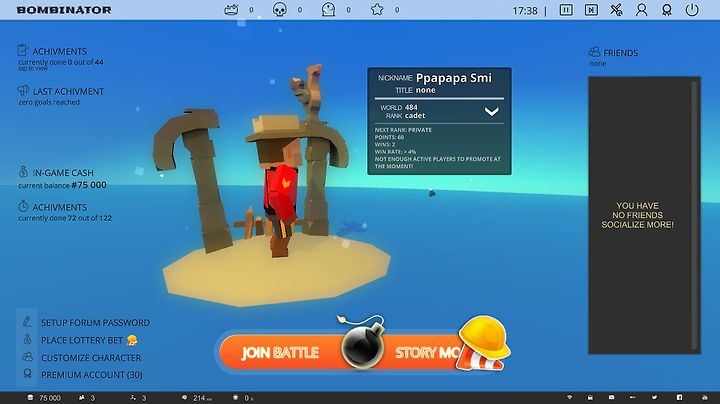This screenshot has height=404, width=720.
Task: Click the 214 ms ping value in bottom bar
Action: point(202,398)
